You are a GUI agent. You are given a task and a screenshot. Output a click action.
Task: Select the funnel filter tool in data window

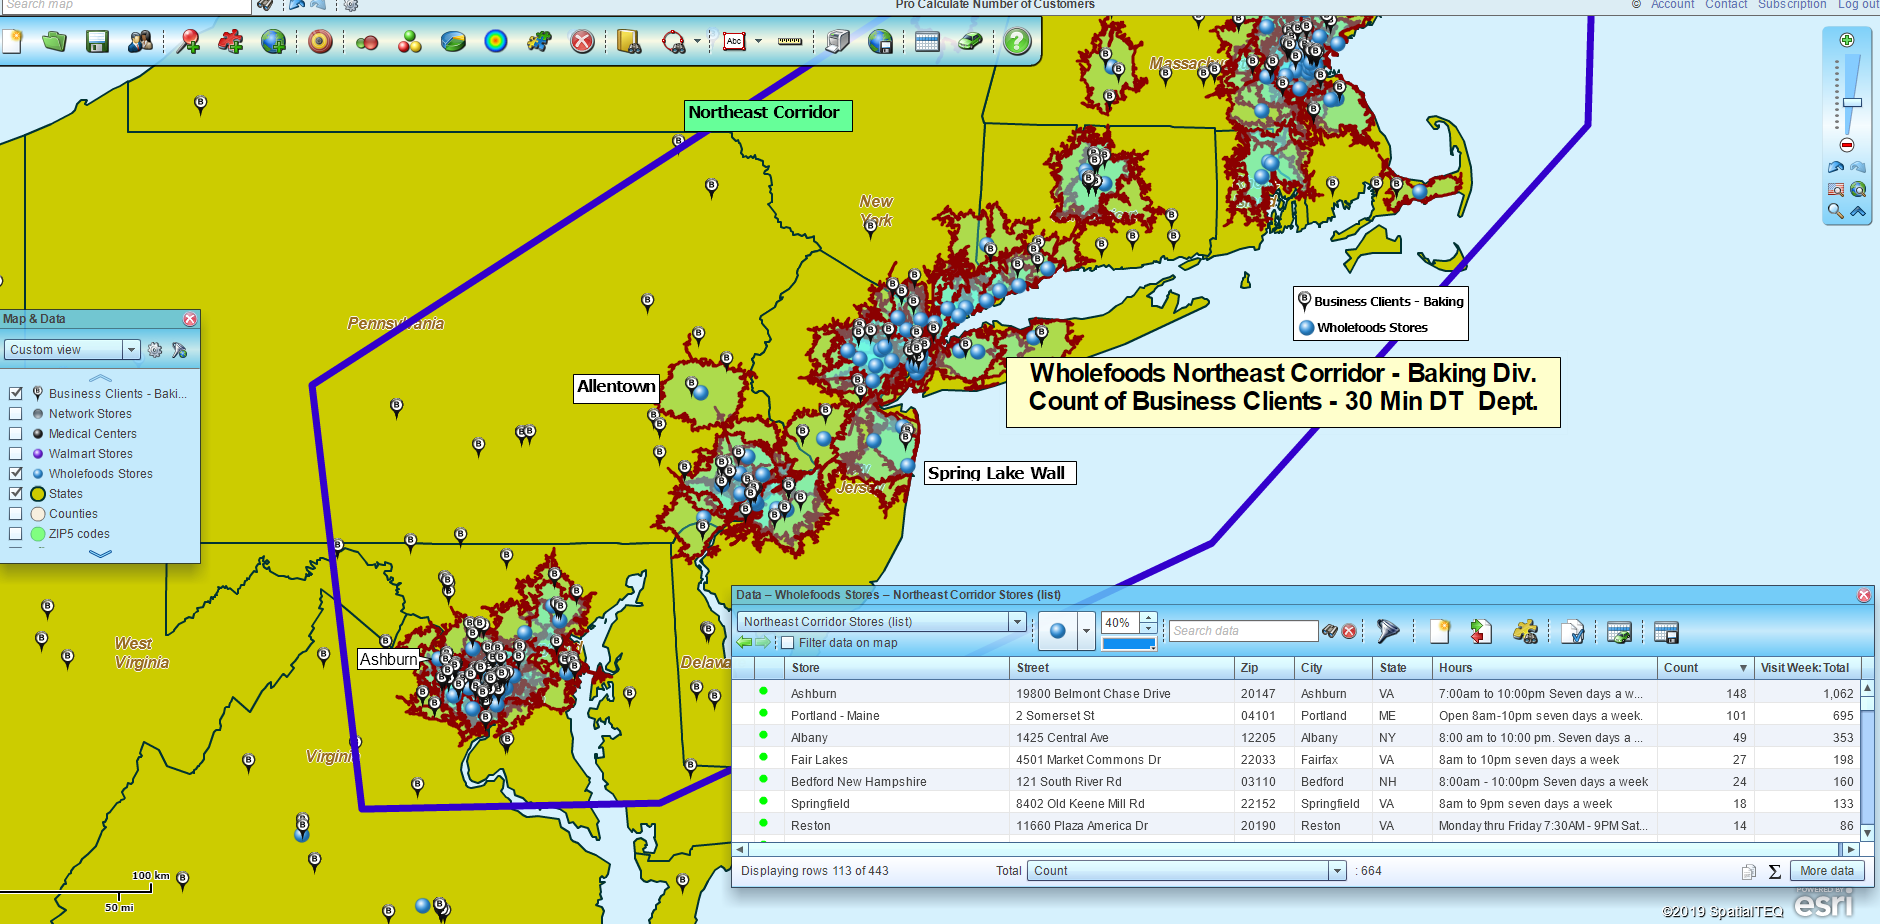point(1387,631)
